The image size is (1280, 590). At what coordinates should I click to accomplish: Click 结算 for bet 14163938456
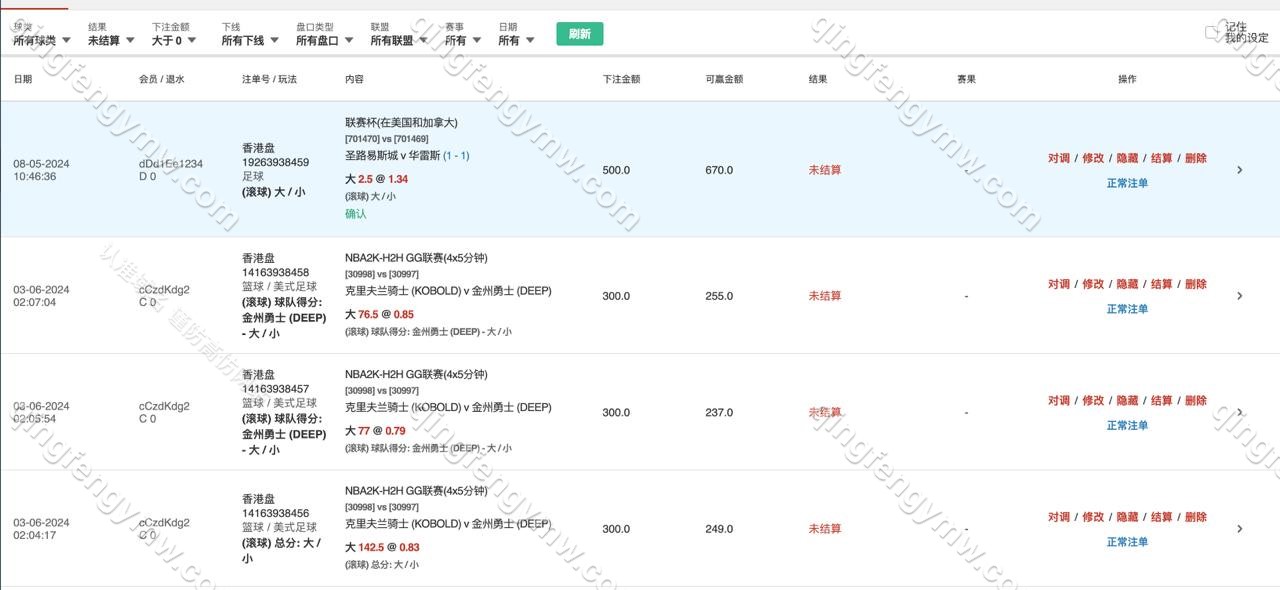(x=1161, y=517)
